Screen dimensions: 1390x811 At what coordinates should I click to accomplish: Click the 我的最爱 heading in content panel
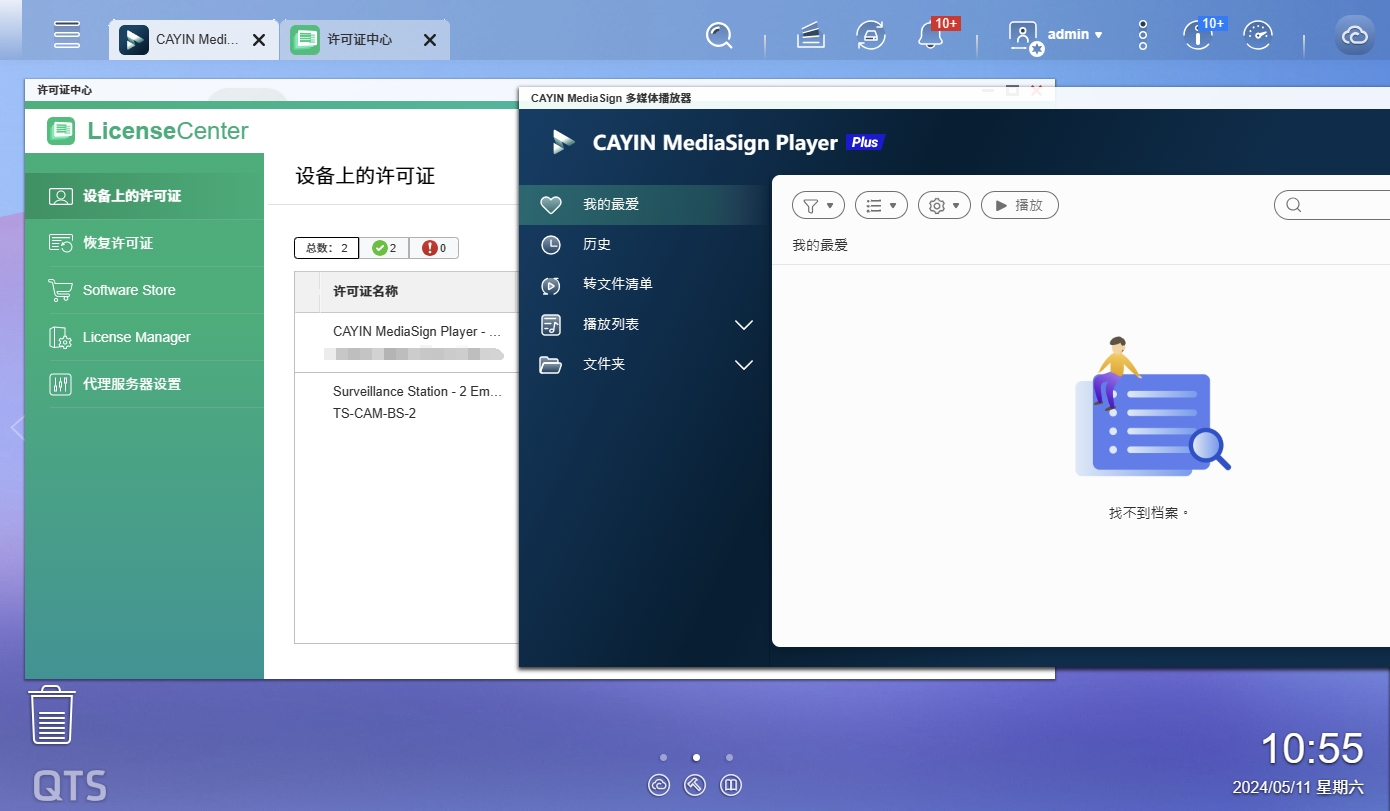tap(820, 245)
